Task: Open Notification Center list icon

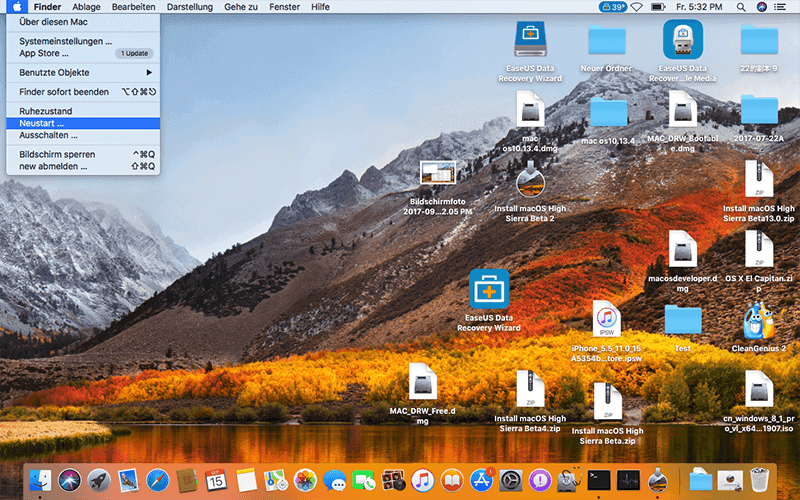Action: [x=780, y=7]
